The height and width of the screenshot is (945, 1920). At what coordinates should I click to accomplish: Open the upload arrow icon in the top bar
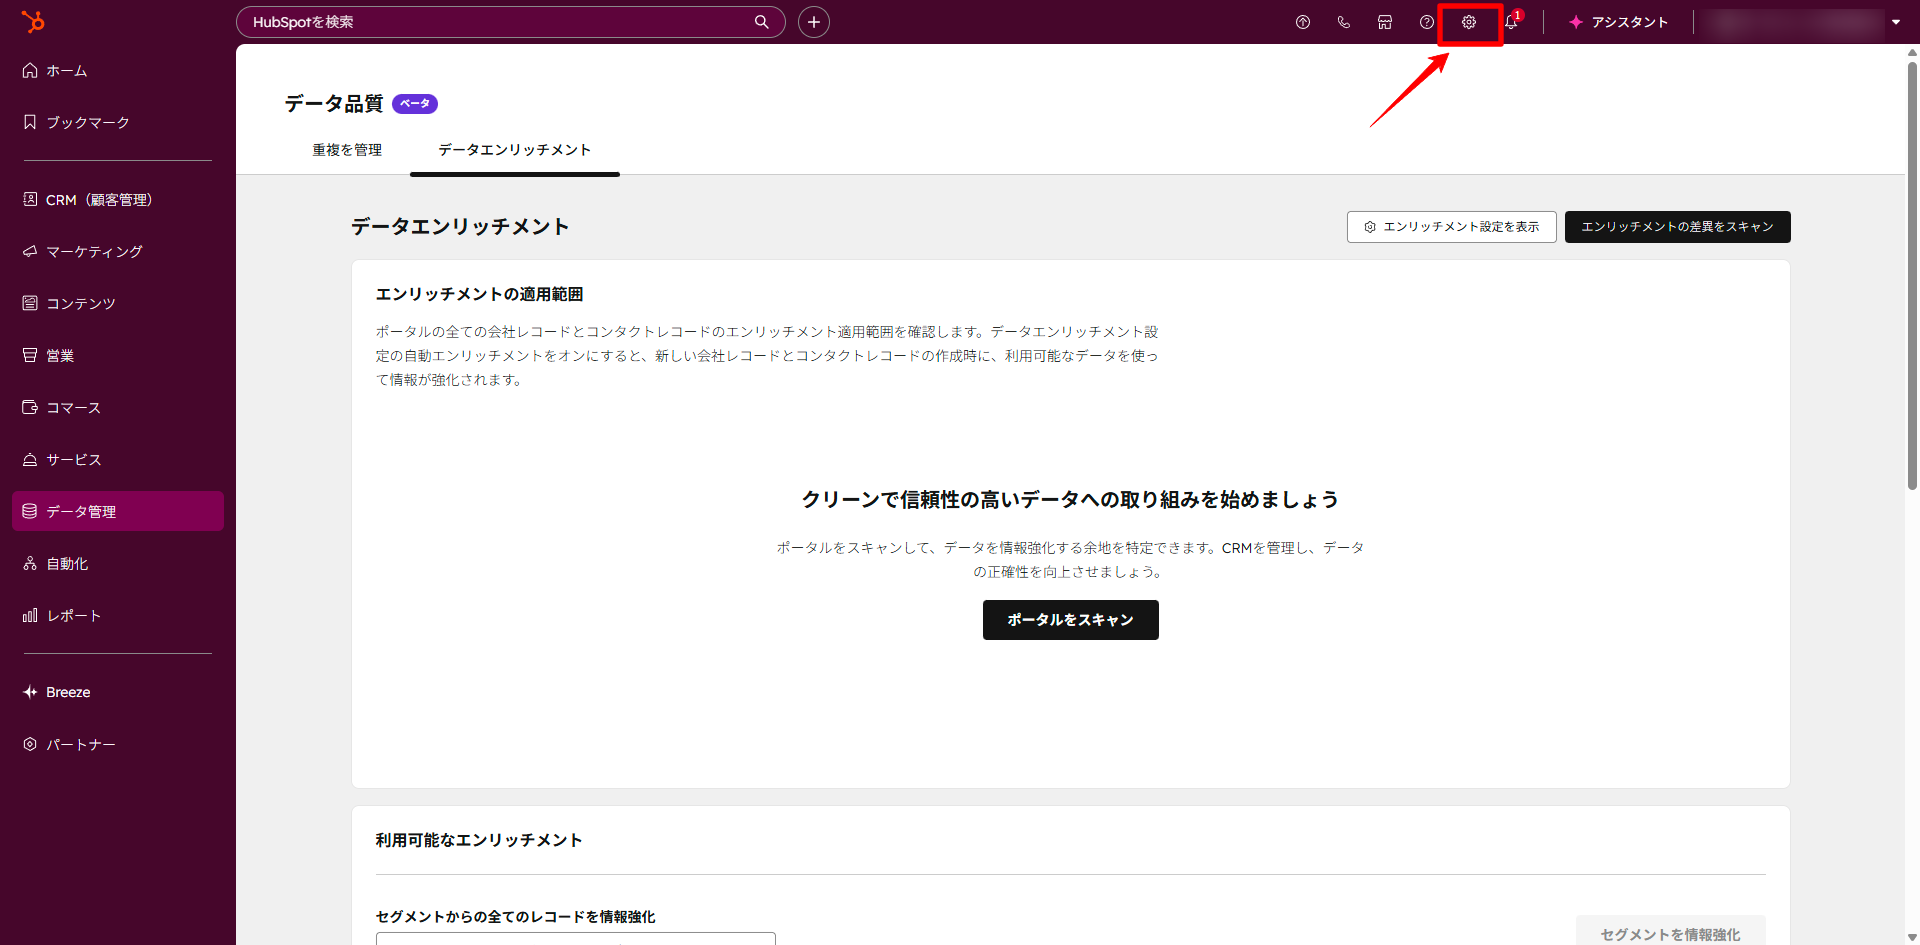tap(1302, 22)
